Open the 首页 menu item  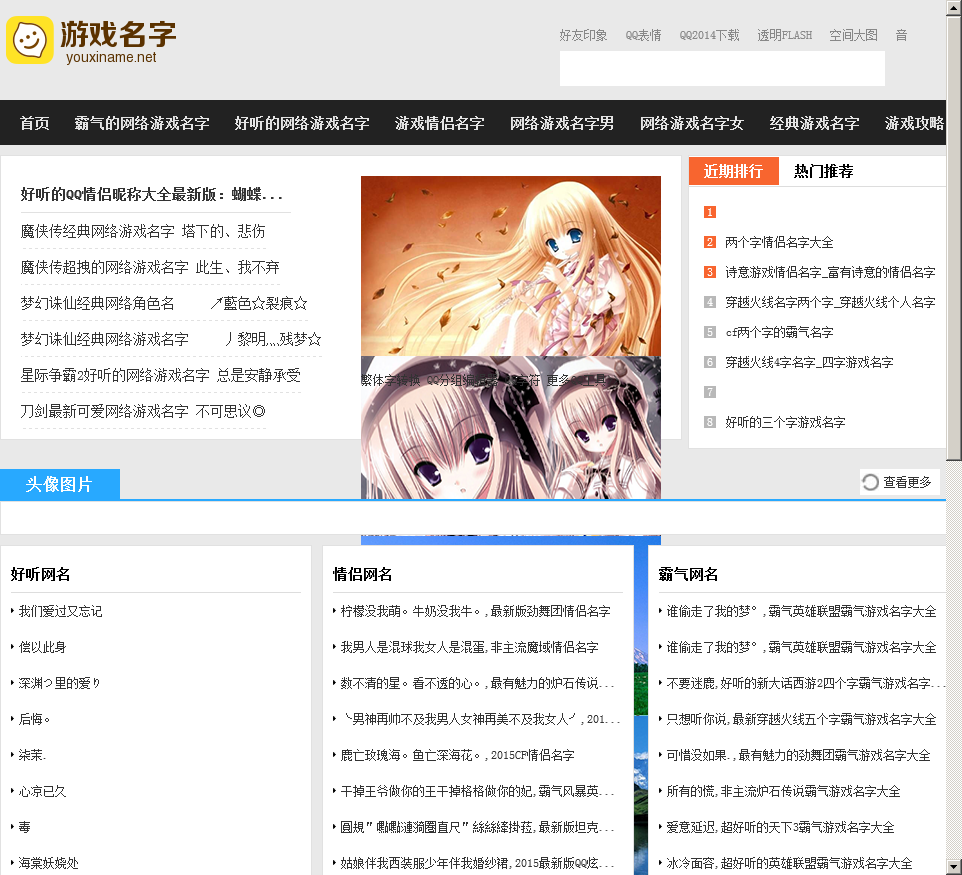point(34,123)
